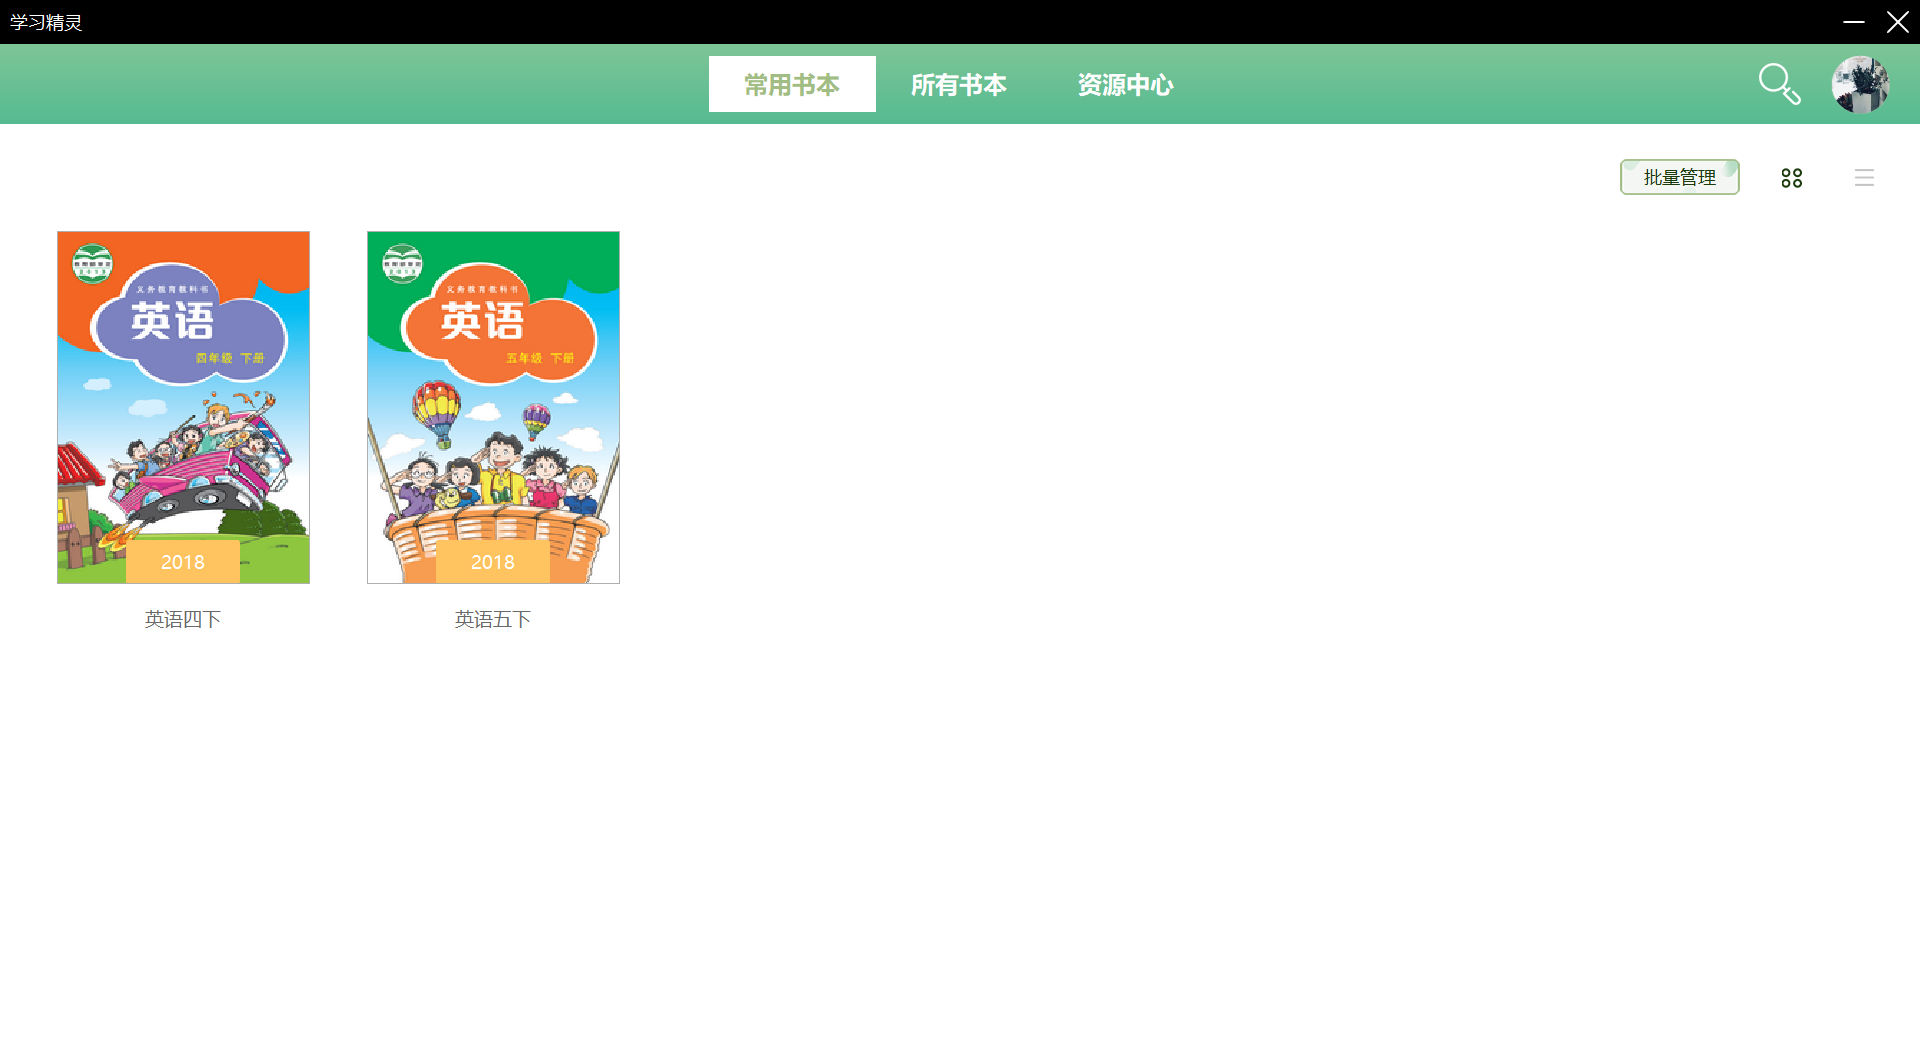Screen dimensions: 1920x1040
Task: Go to the 所有书本 tab
Action: point(959,84)
